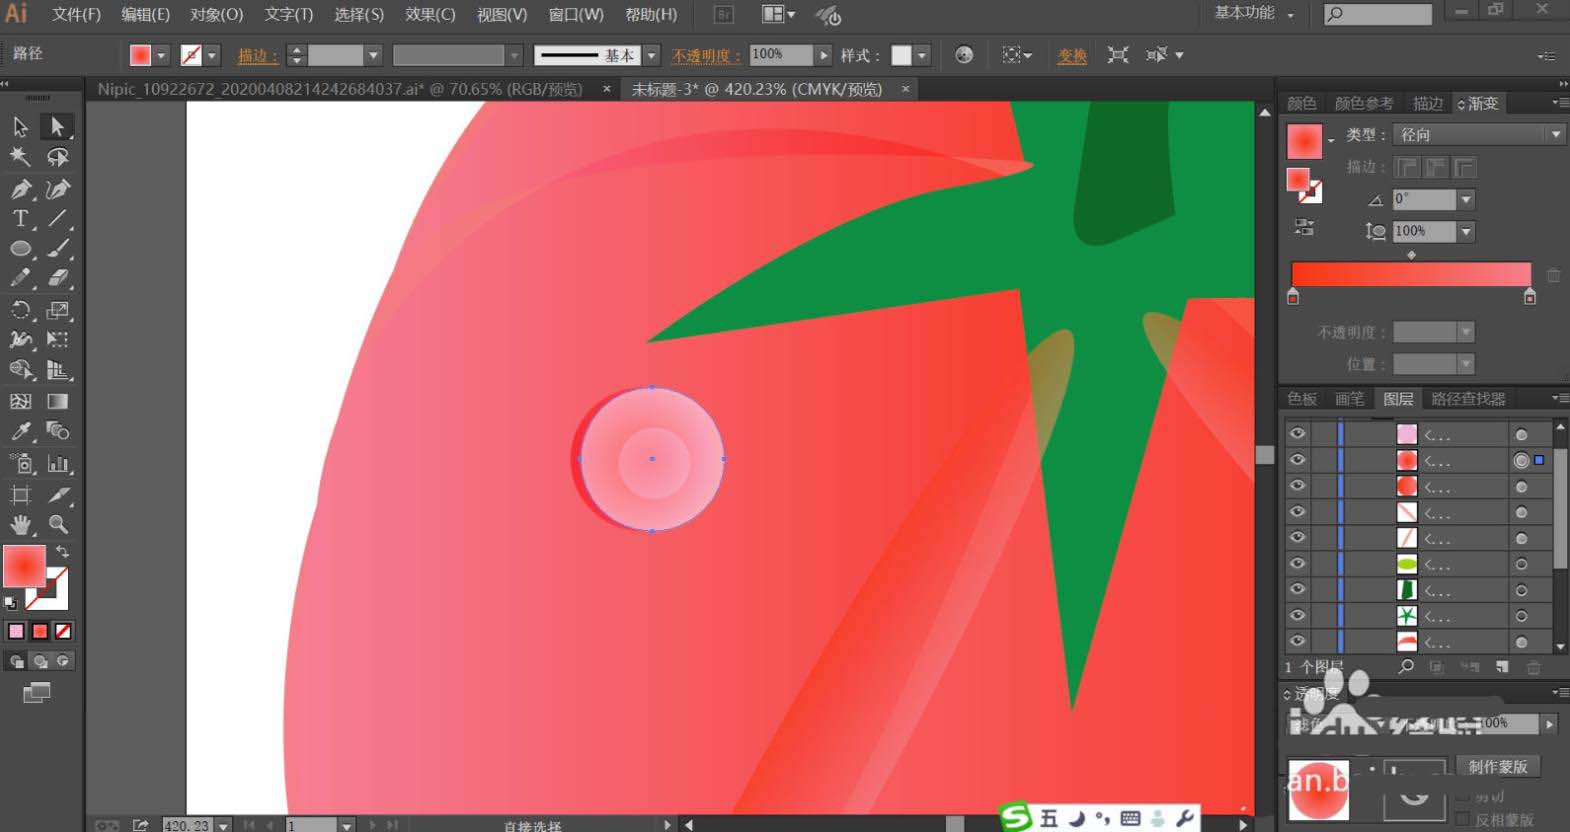The width and height of the screenshot is (1570, 832).
Task: Select the Eraser tool
Action: click(x=58, y=279)
